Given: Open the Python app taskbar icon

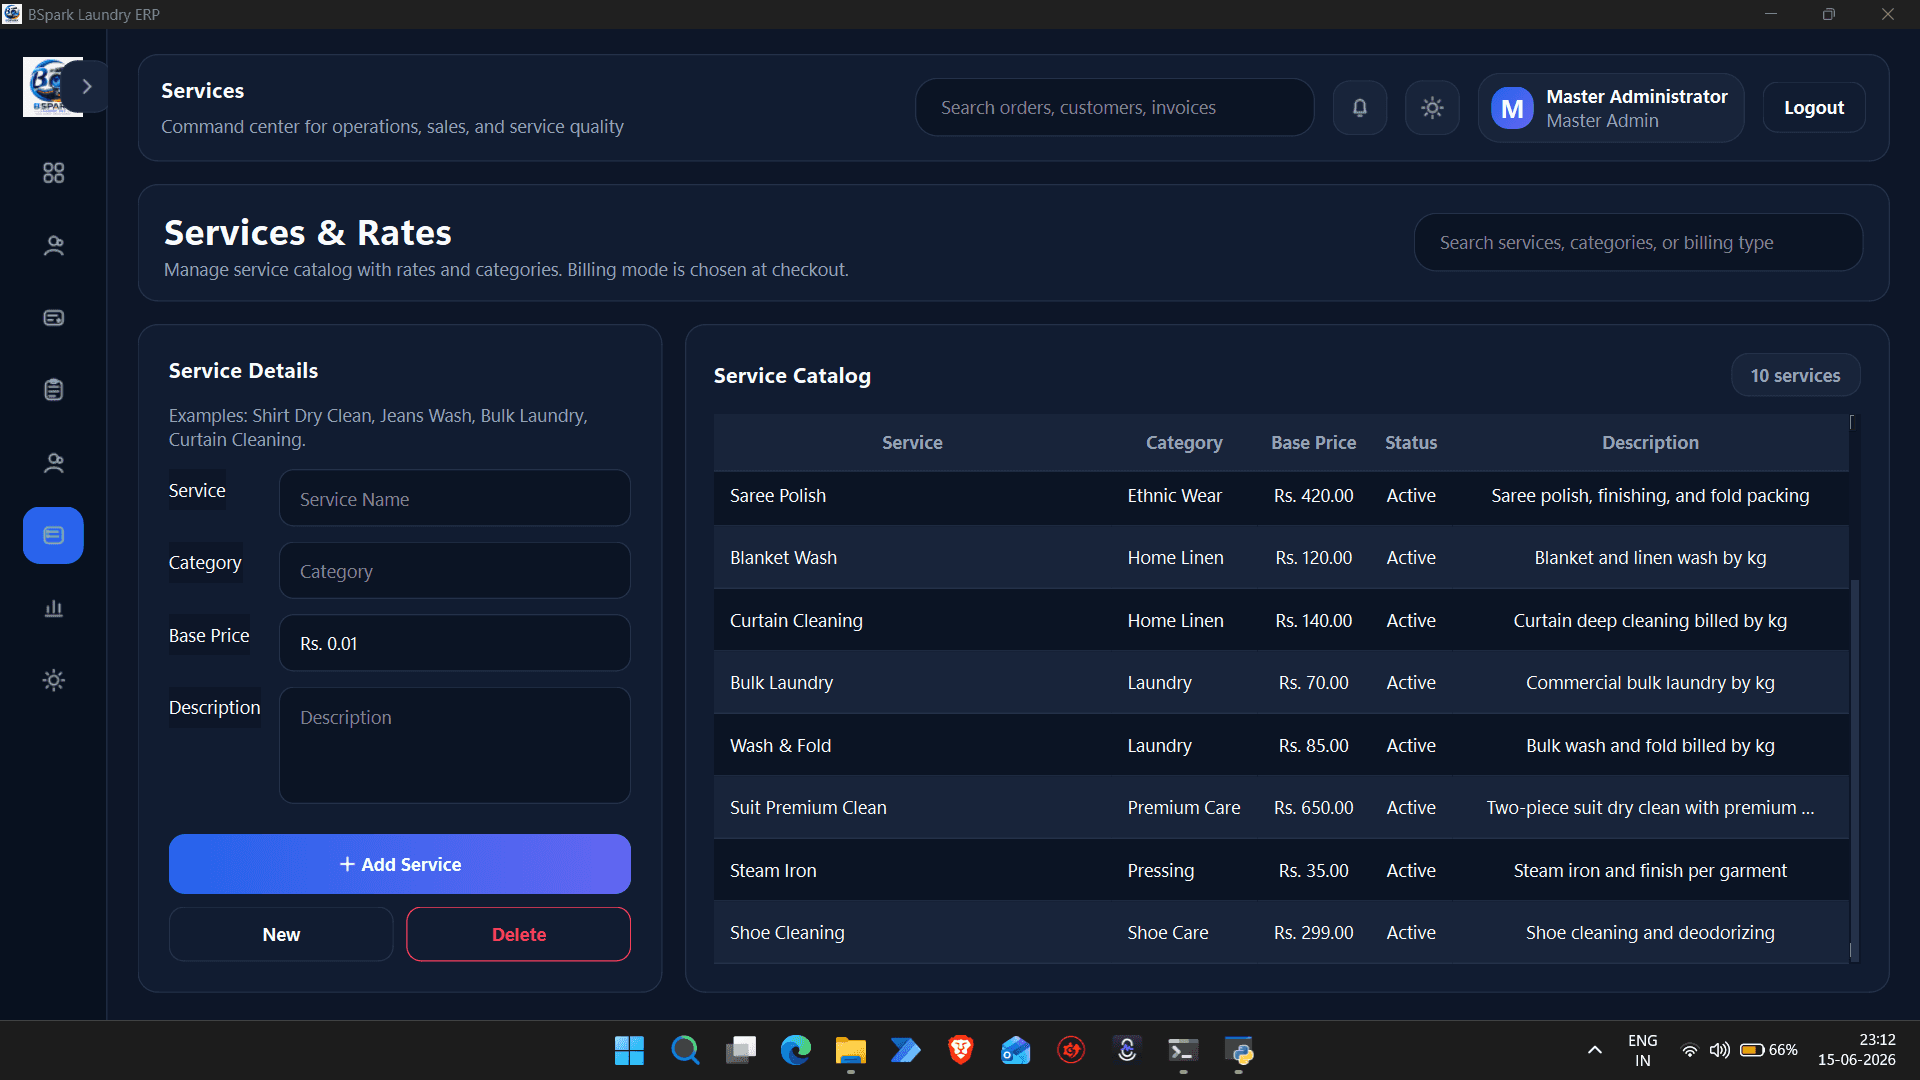Looking at the screenshot, I should click(1239, 1050).
